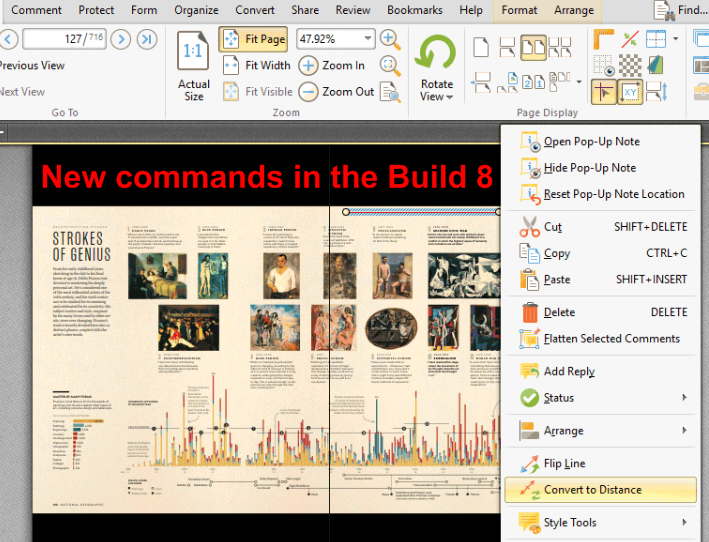The width and height of the screenshot is (709, 542).
Task: Open the Share ribbon tab
Action: pos(305,10)
